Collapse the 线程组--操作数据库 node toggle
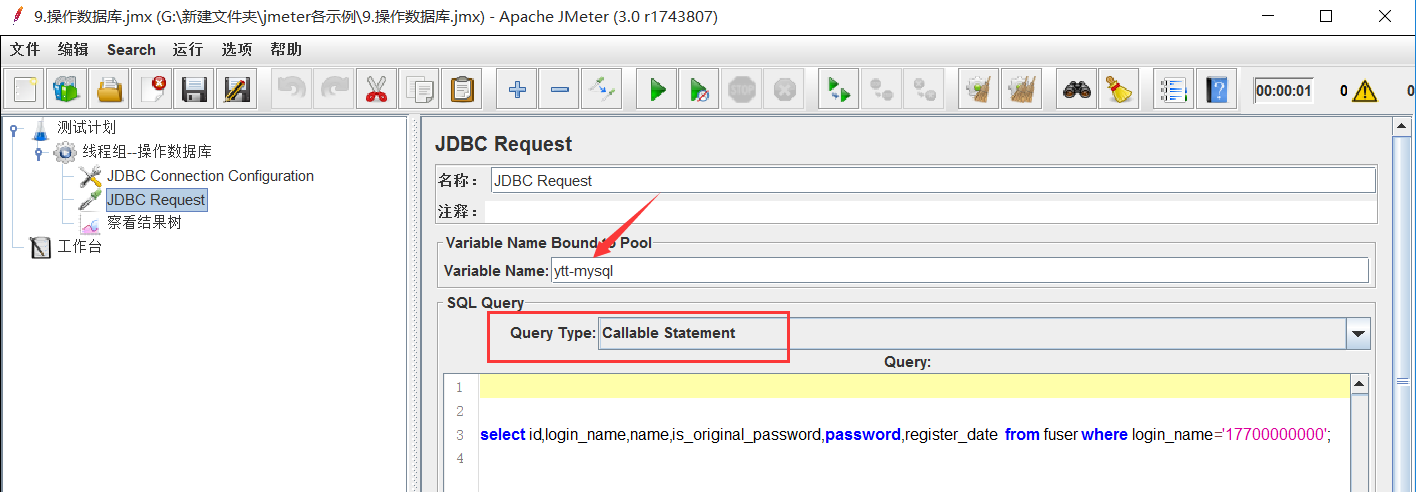Screen dimensions: 1416x492 (x=38, y=153)
